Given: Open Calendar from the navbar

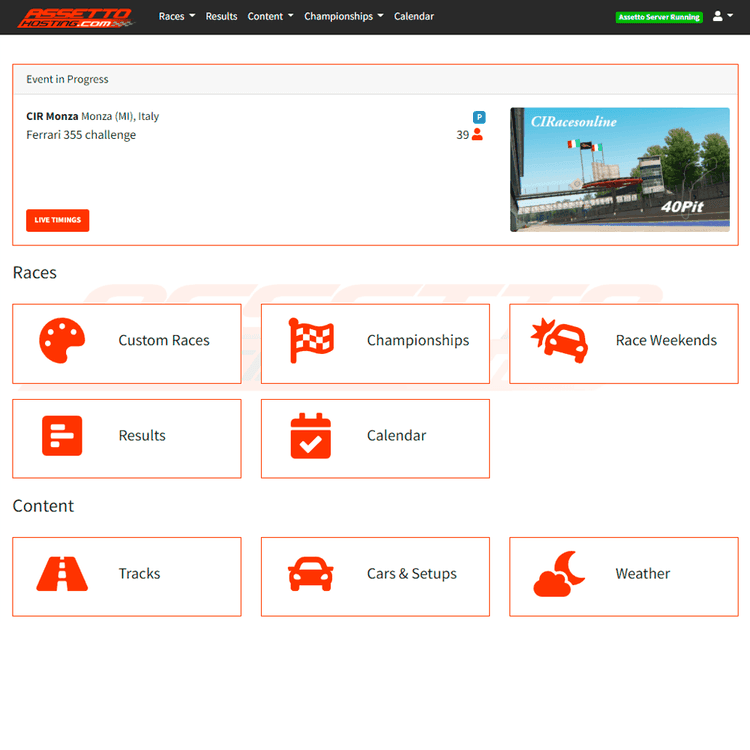Looking at the screenshot, I should pos(414,16).
